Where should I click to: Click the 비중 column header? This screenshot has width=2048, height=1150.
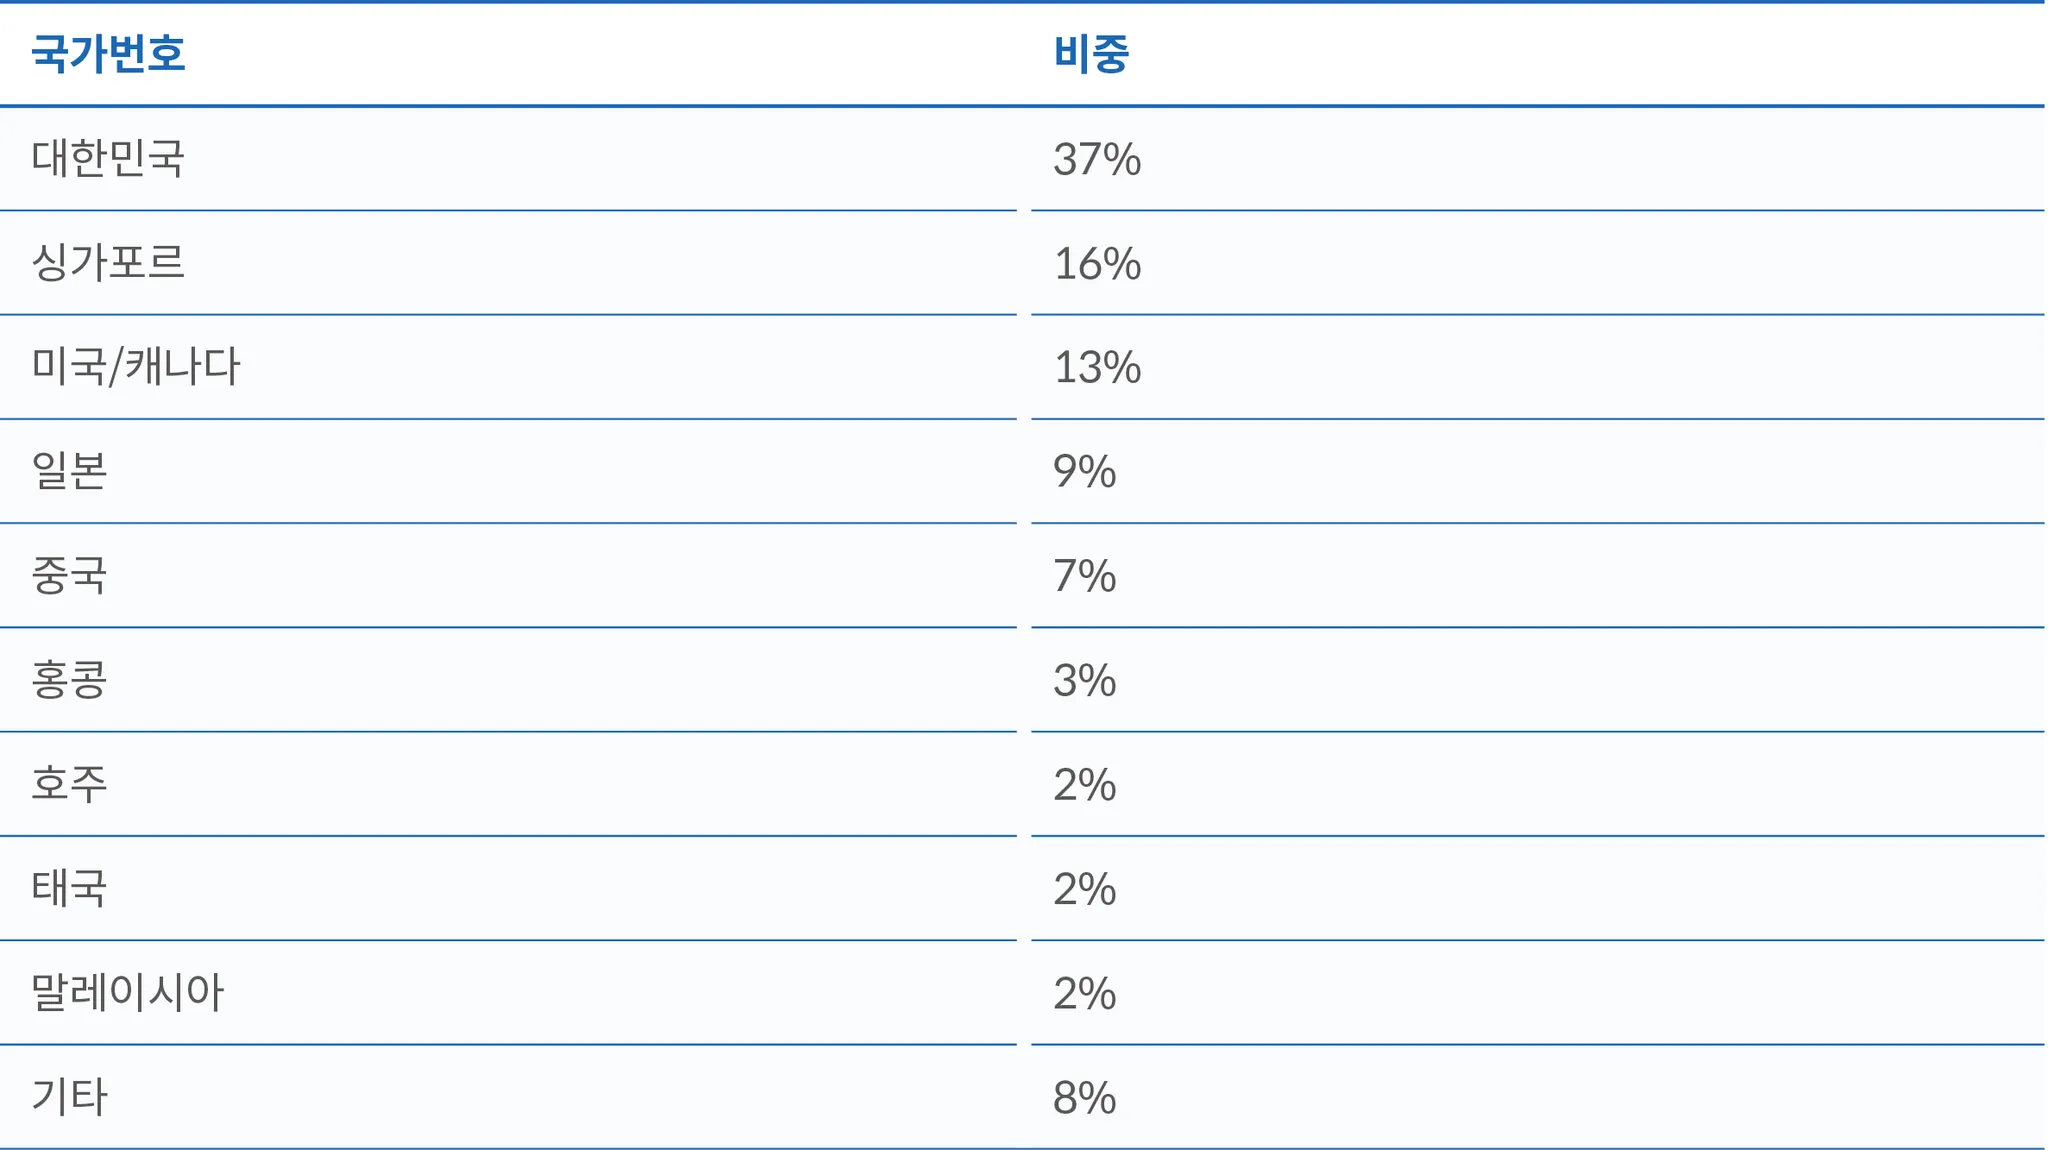click(1091, 54)
